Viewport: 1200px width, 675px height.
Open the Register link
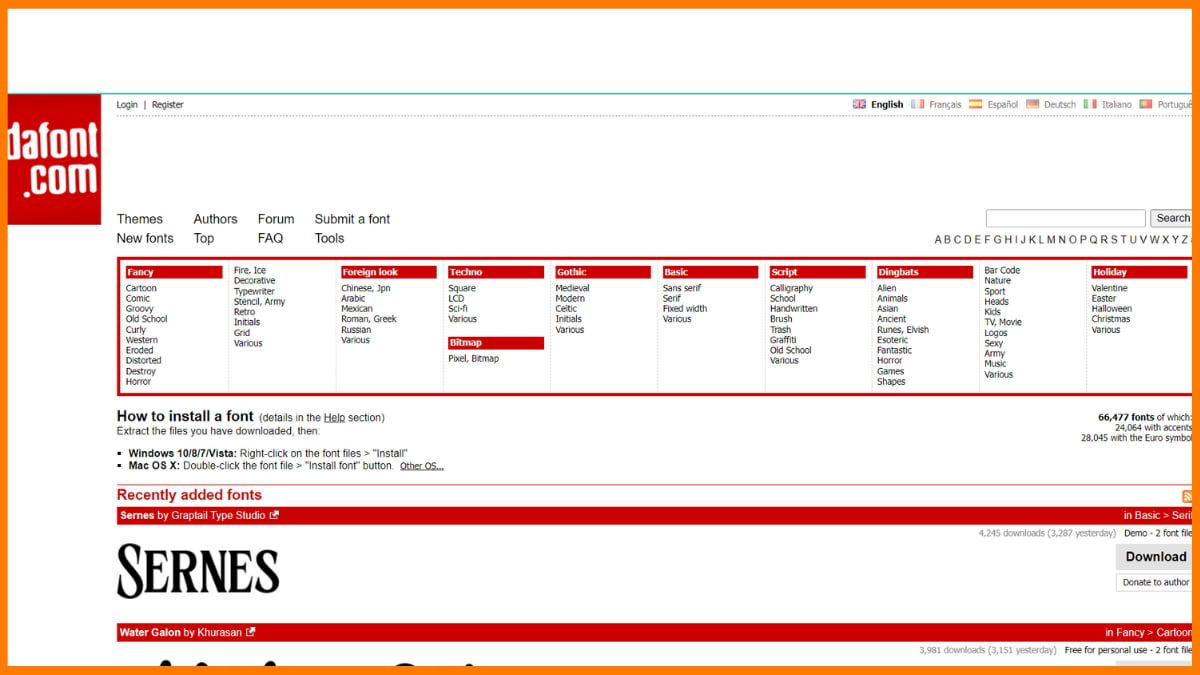[168, 105]
